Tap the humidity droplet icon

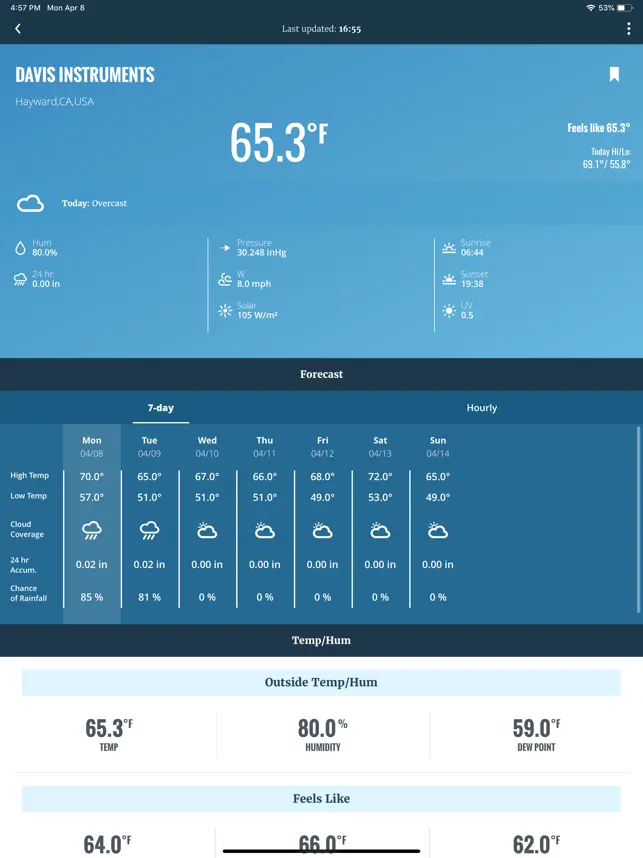(20, 248)
